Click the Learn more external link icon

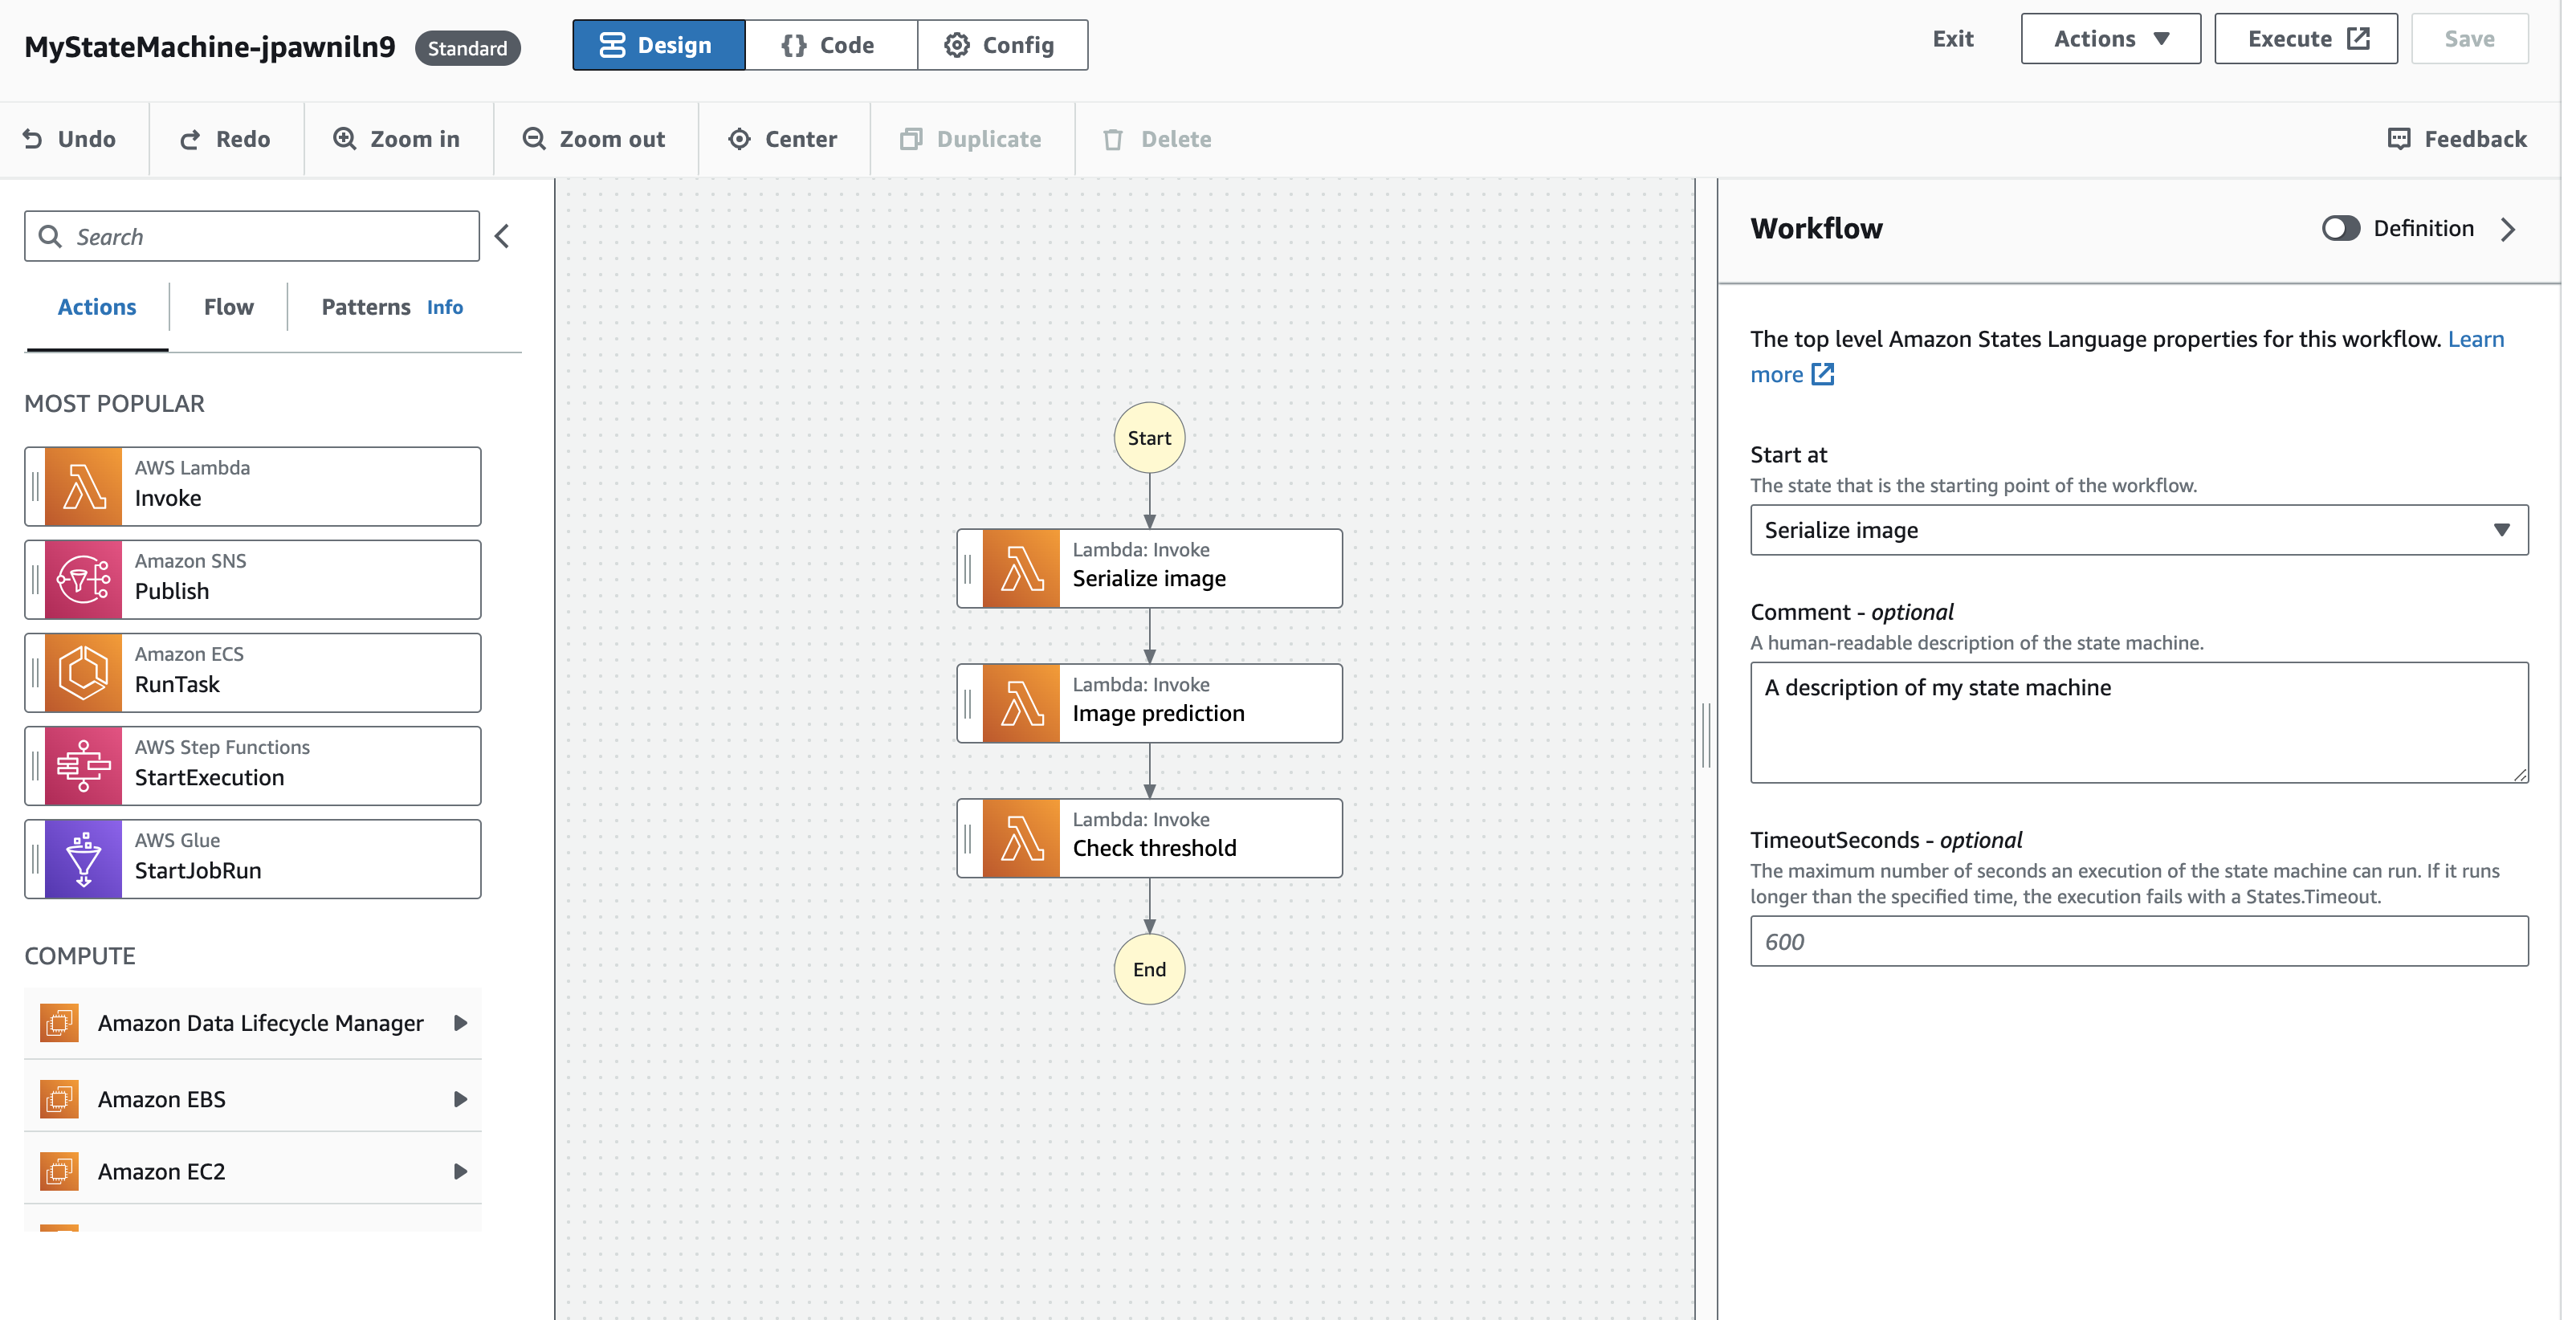1823,374
